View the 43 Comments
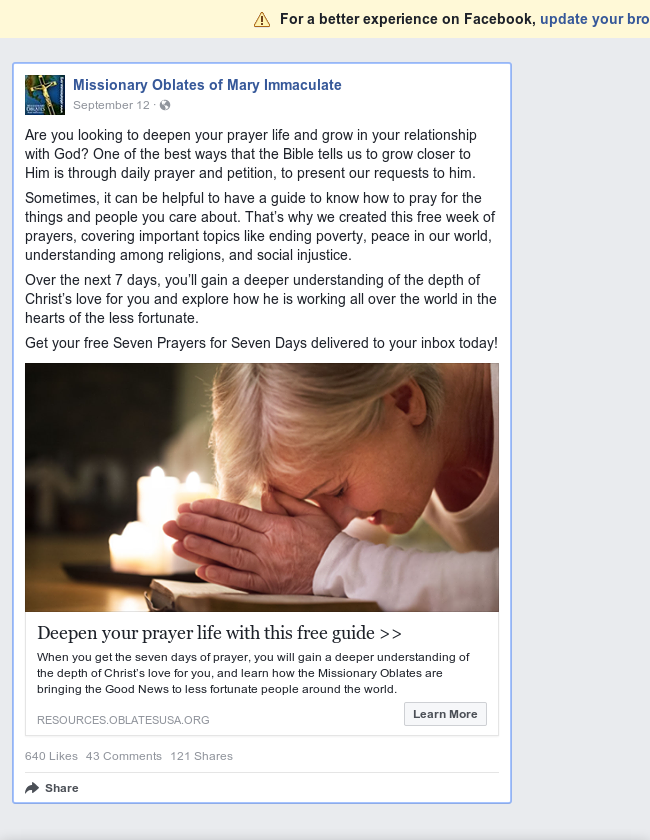 tap(124, 756)
